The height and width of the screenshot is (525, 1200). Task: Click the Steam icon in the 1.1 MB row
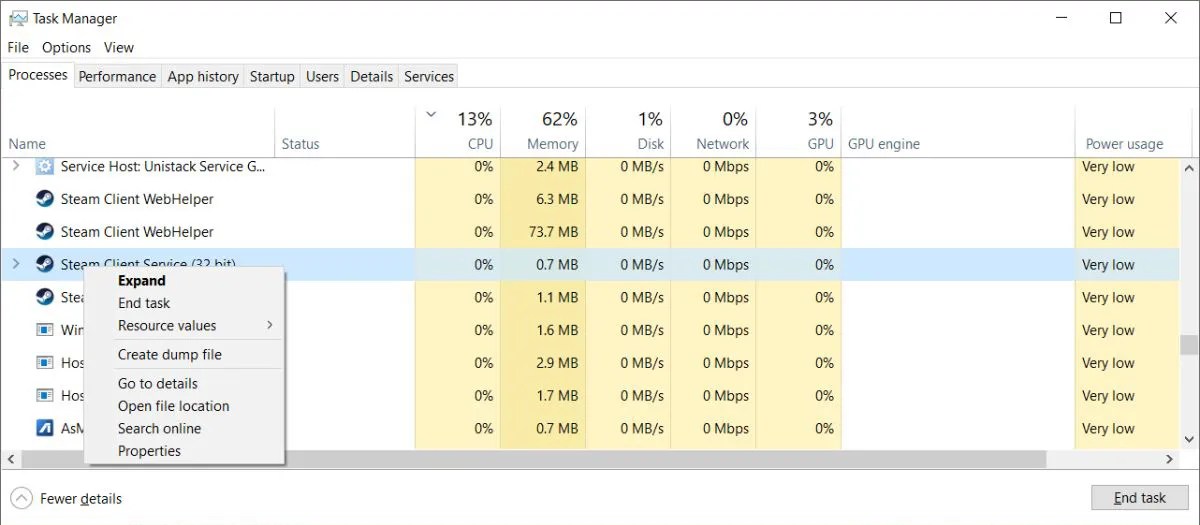(44, 297)
